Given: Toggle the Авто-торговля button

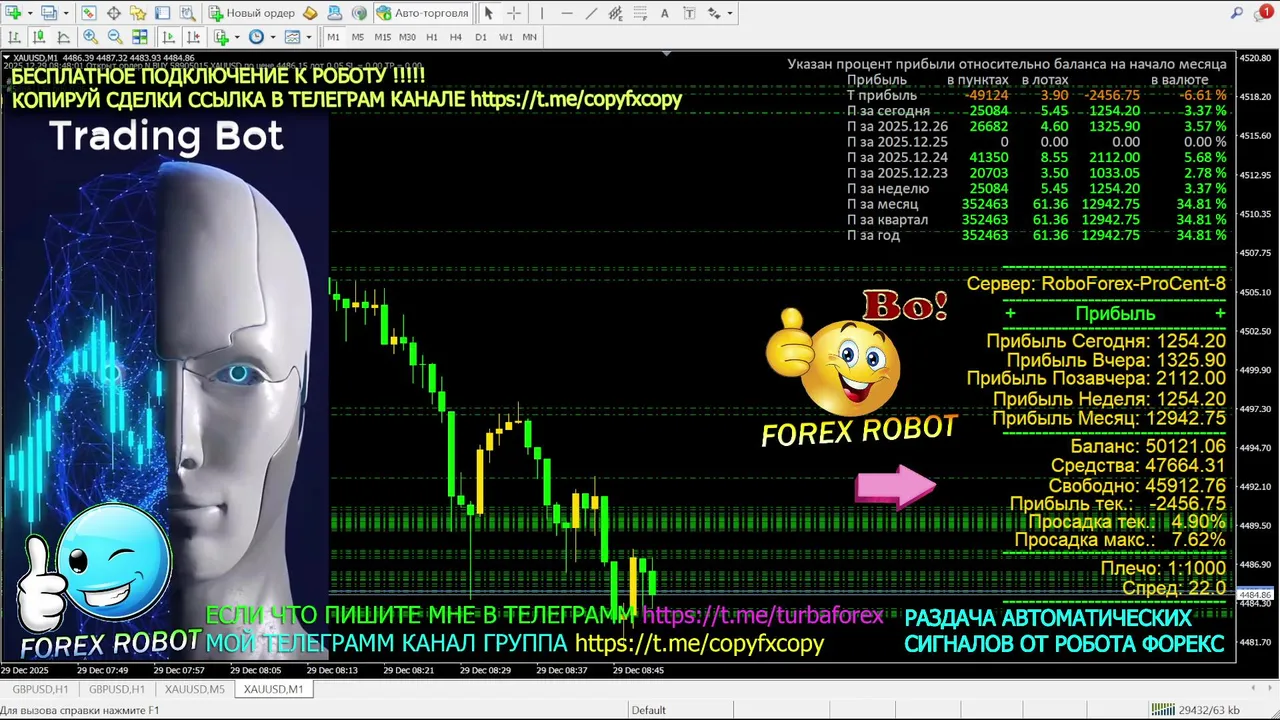Looking at the screenshot, I should pyautogui.click(x=423, y=13).
